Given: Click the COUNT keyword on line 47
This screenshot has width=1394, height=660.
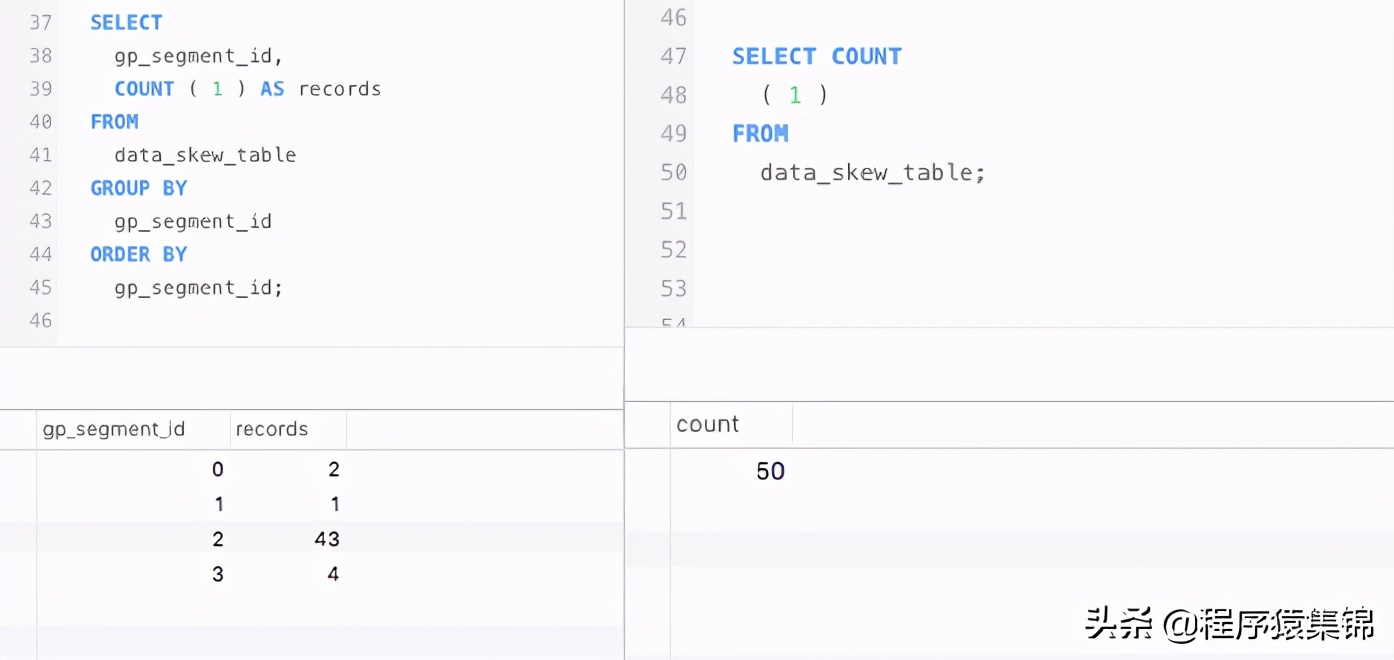Looking at the screenshot, I should (866, 57).
